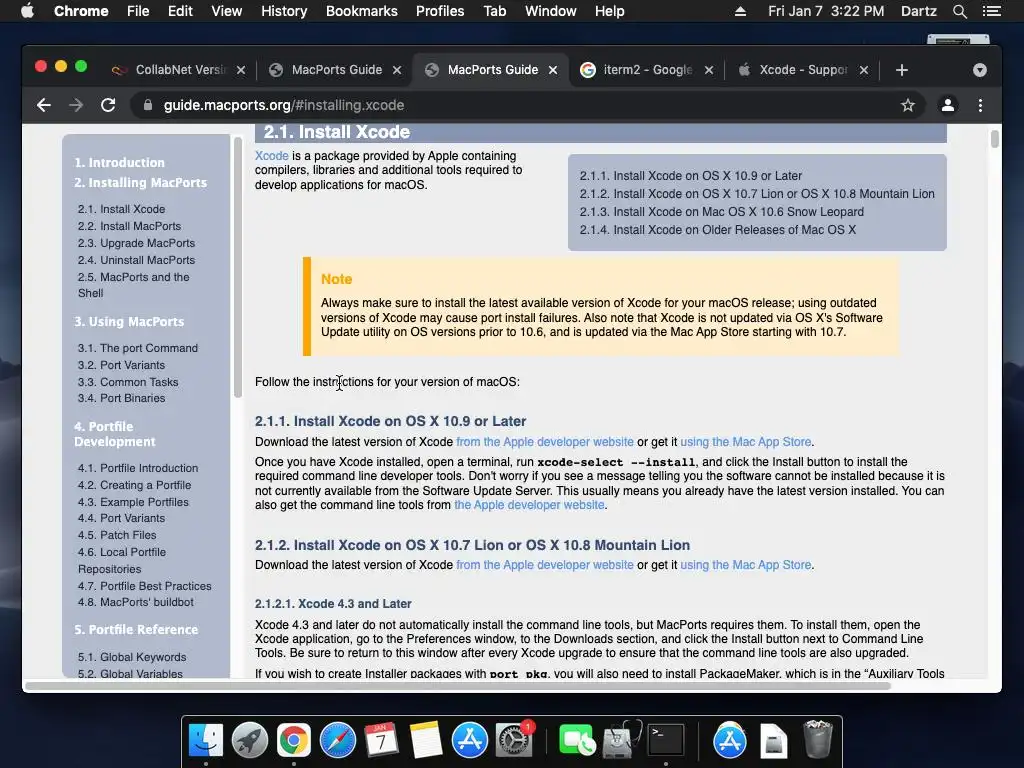Open sidebar 3.2 Port Variants

point(121,365)
